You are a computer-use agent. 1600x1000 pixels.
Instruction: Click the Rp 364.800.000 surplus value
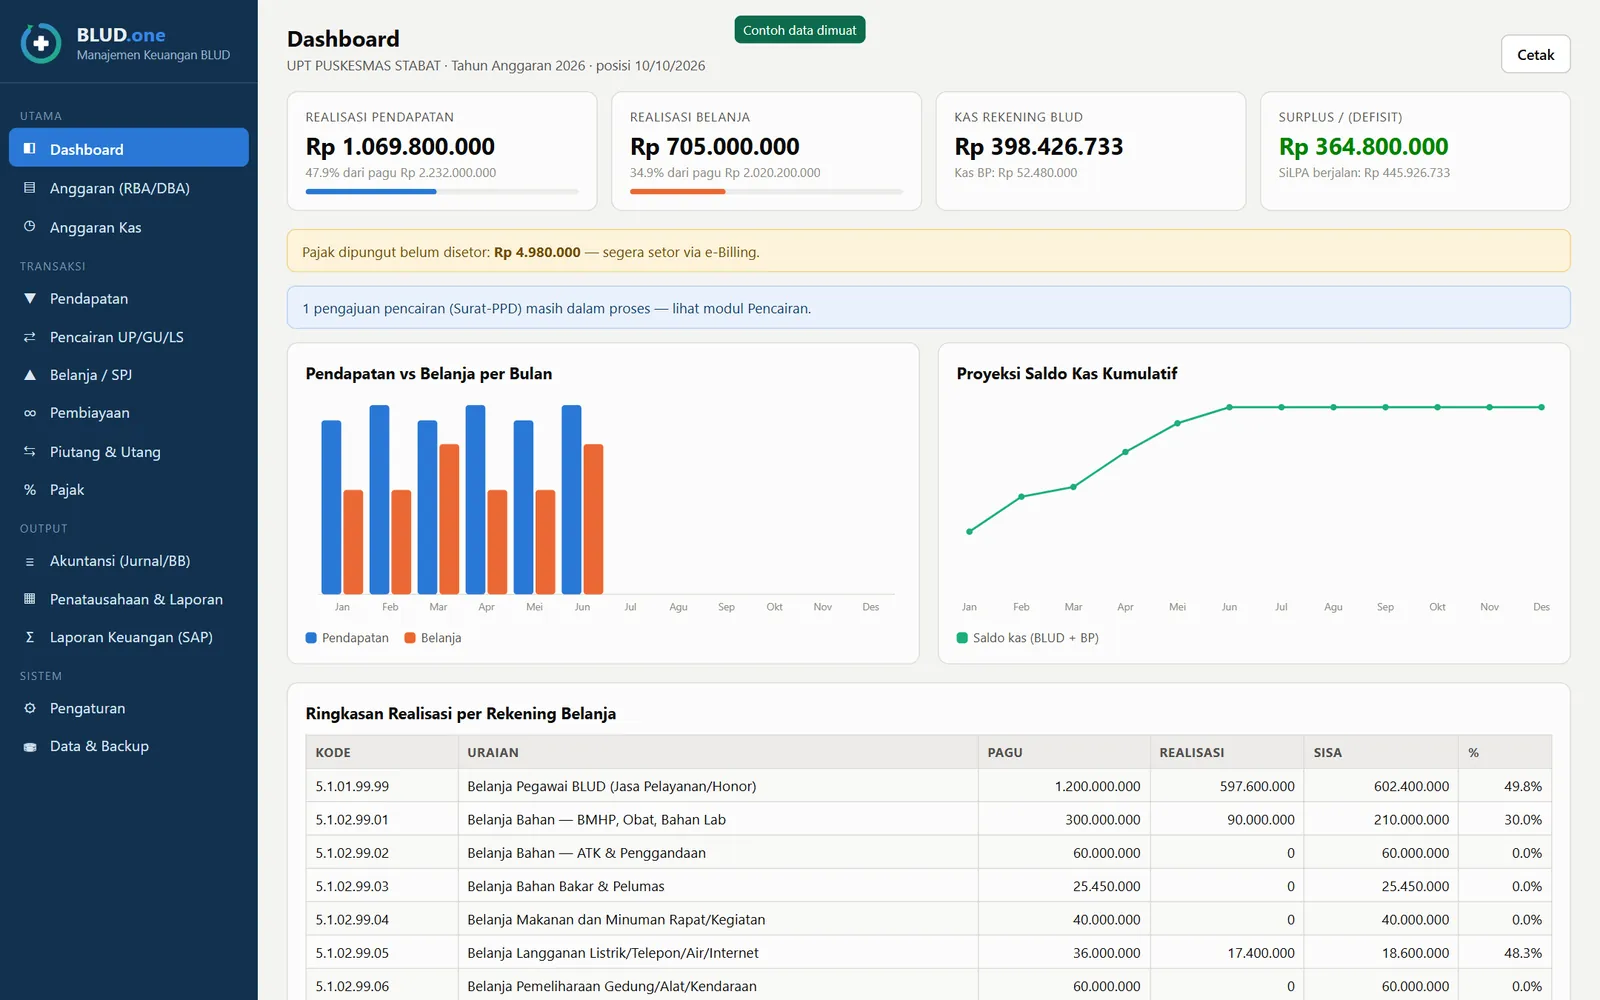click(x=1363, y=146)
